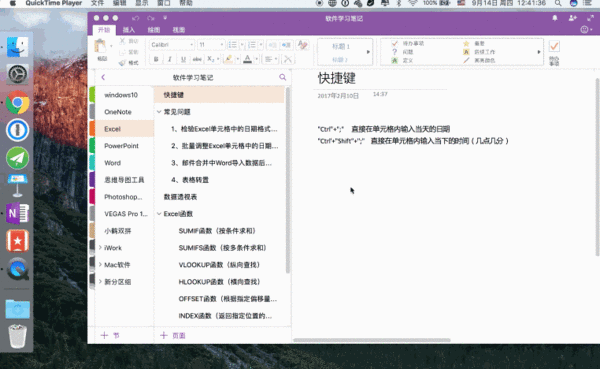Toggle subscript formatting
Screen dimensions: 600x369
point(210,59)
